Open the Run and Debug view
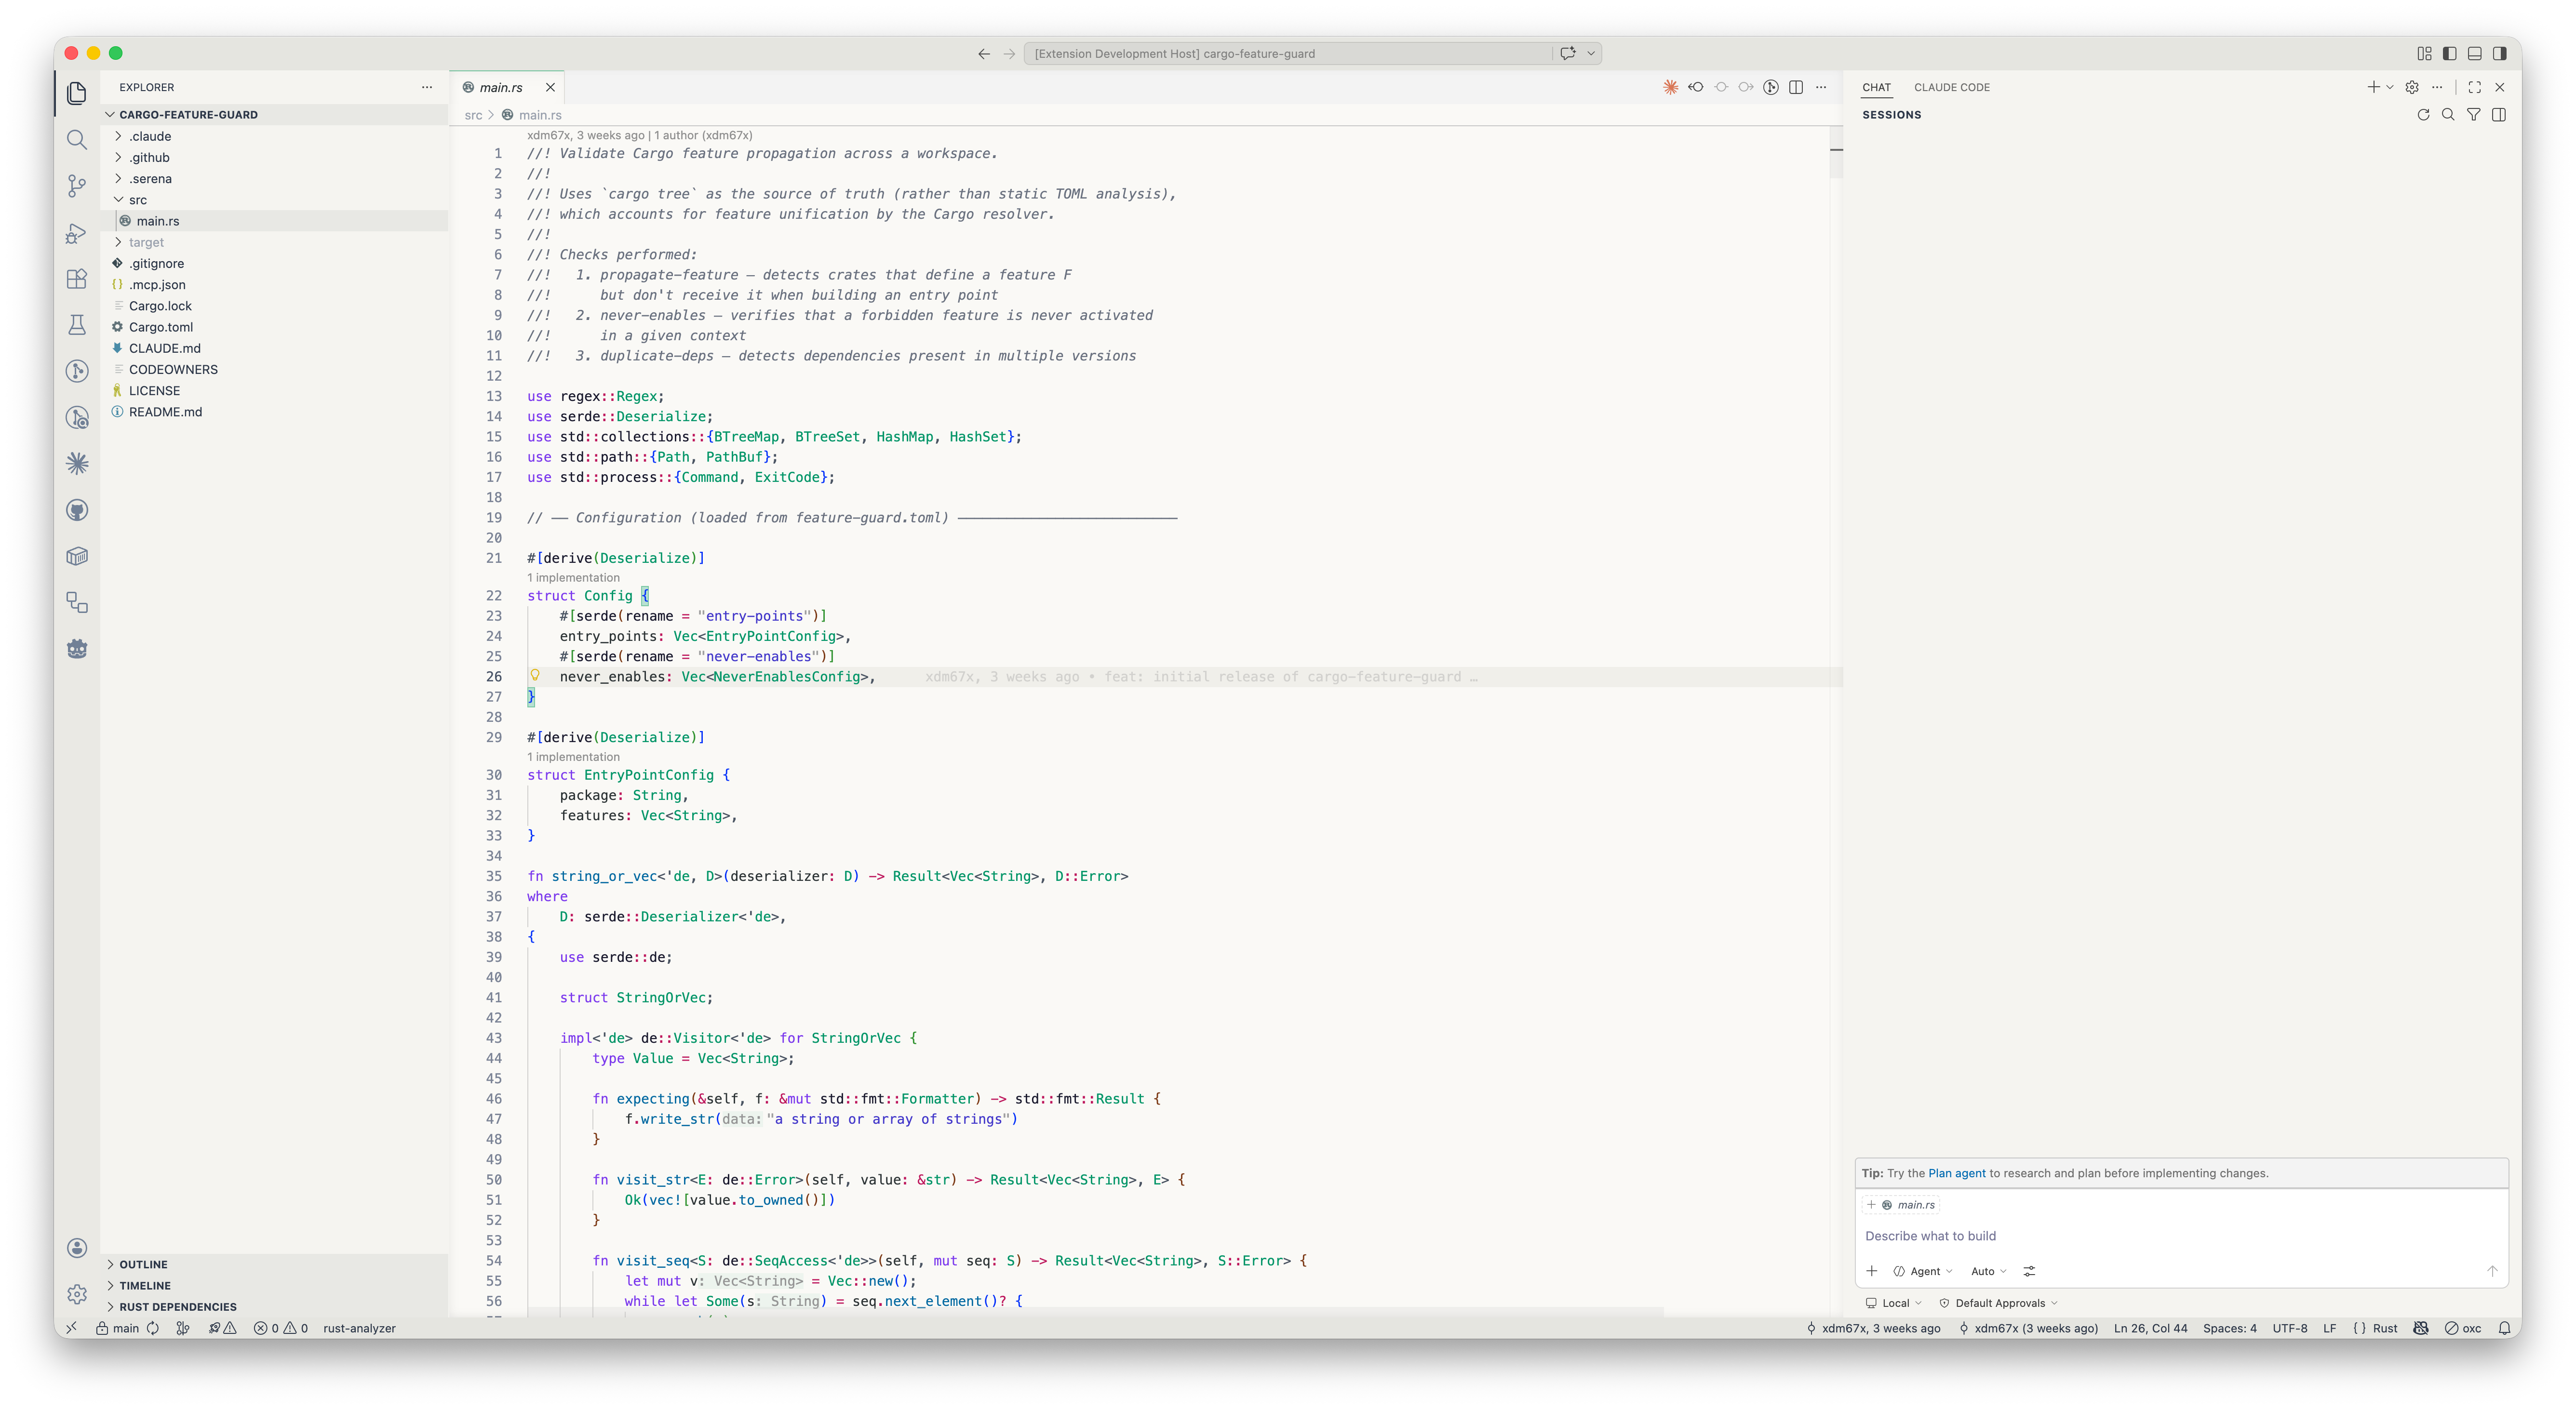The height and width of the screenshot is (1410, 2576). [77, 233]
